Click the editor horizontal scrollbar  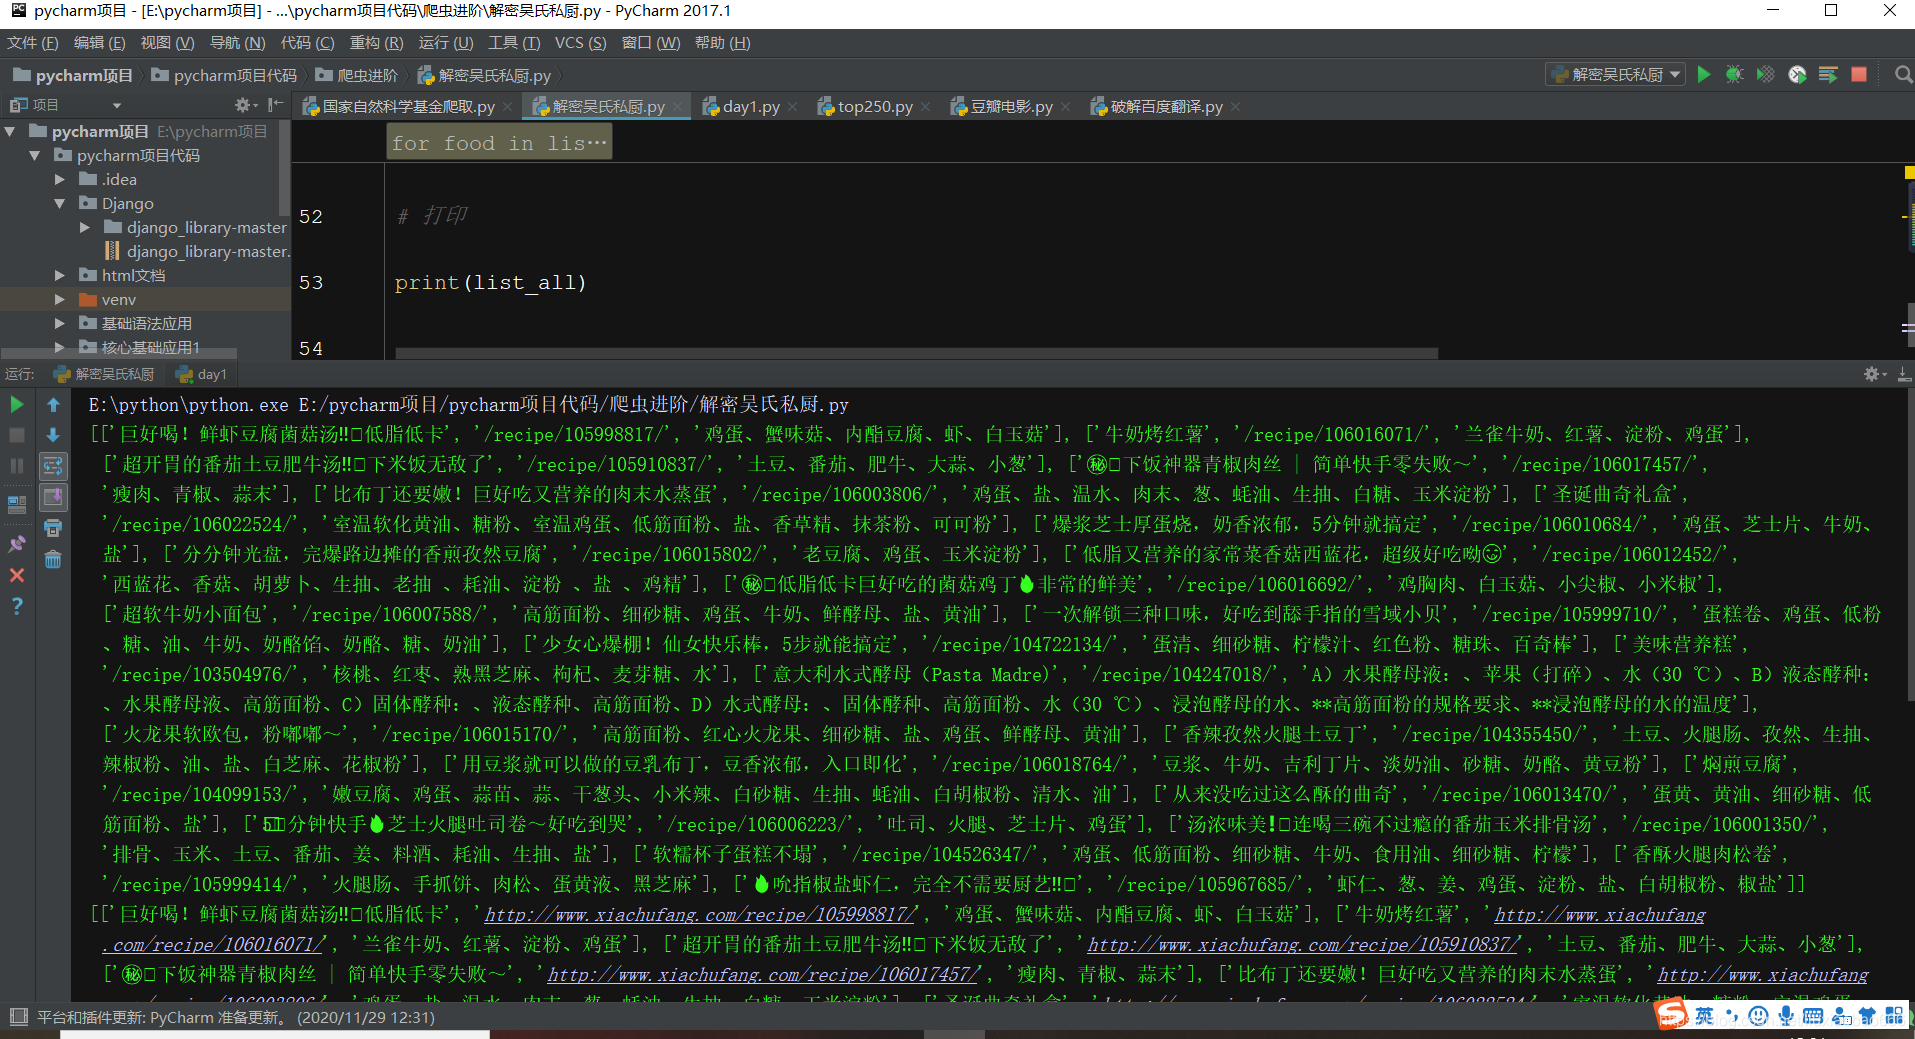pyautogui.click(x=916, y=353)
